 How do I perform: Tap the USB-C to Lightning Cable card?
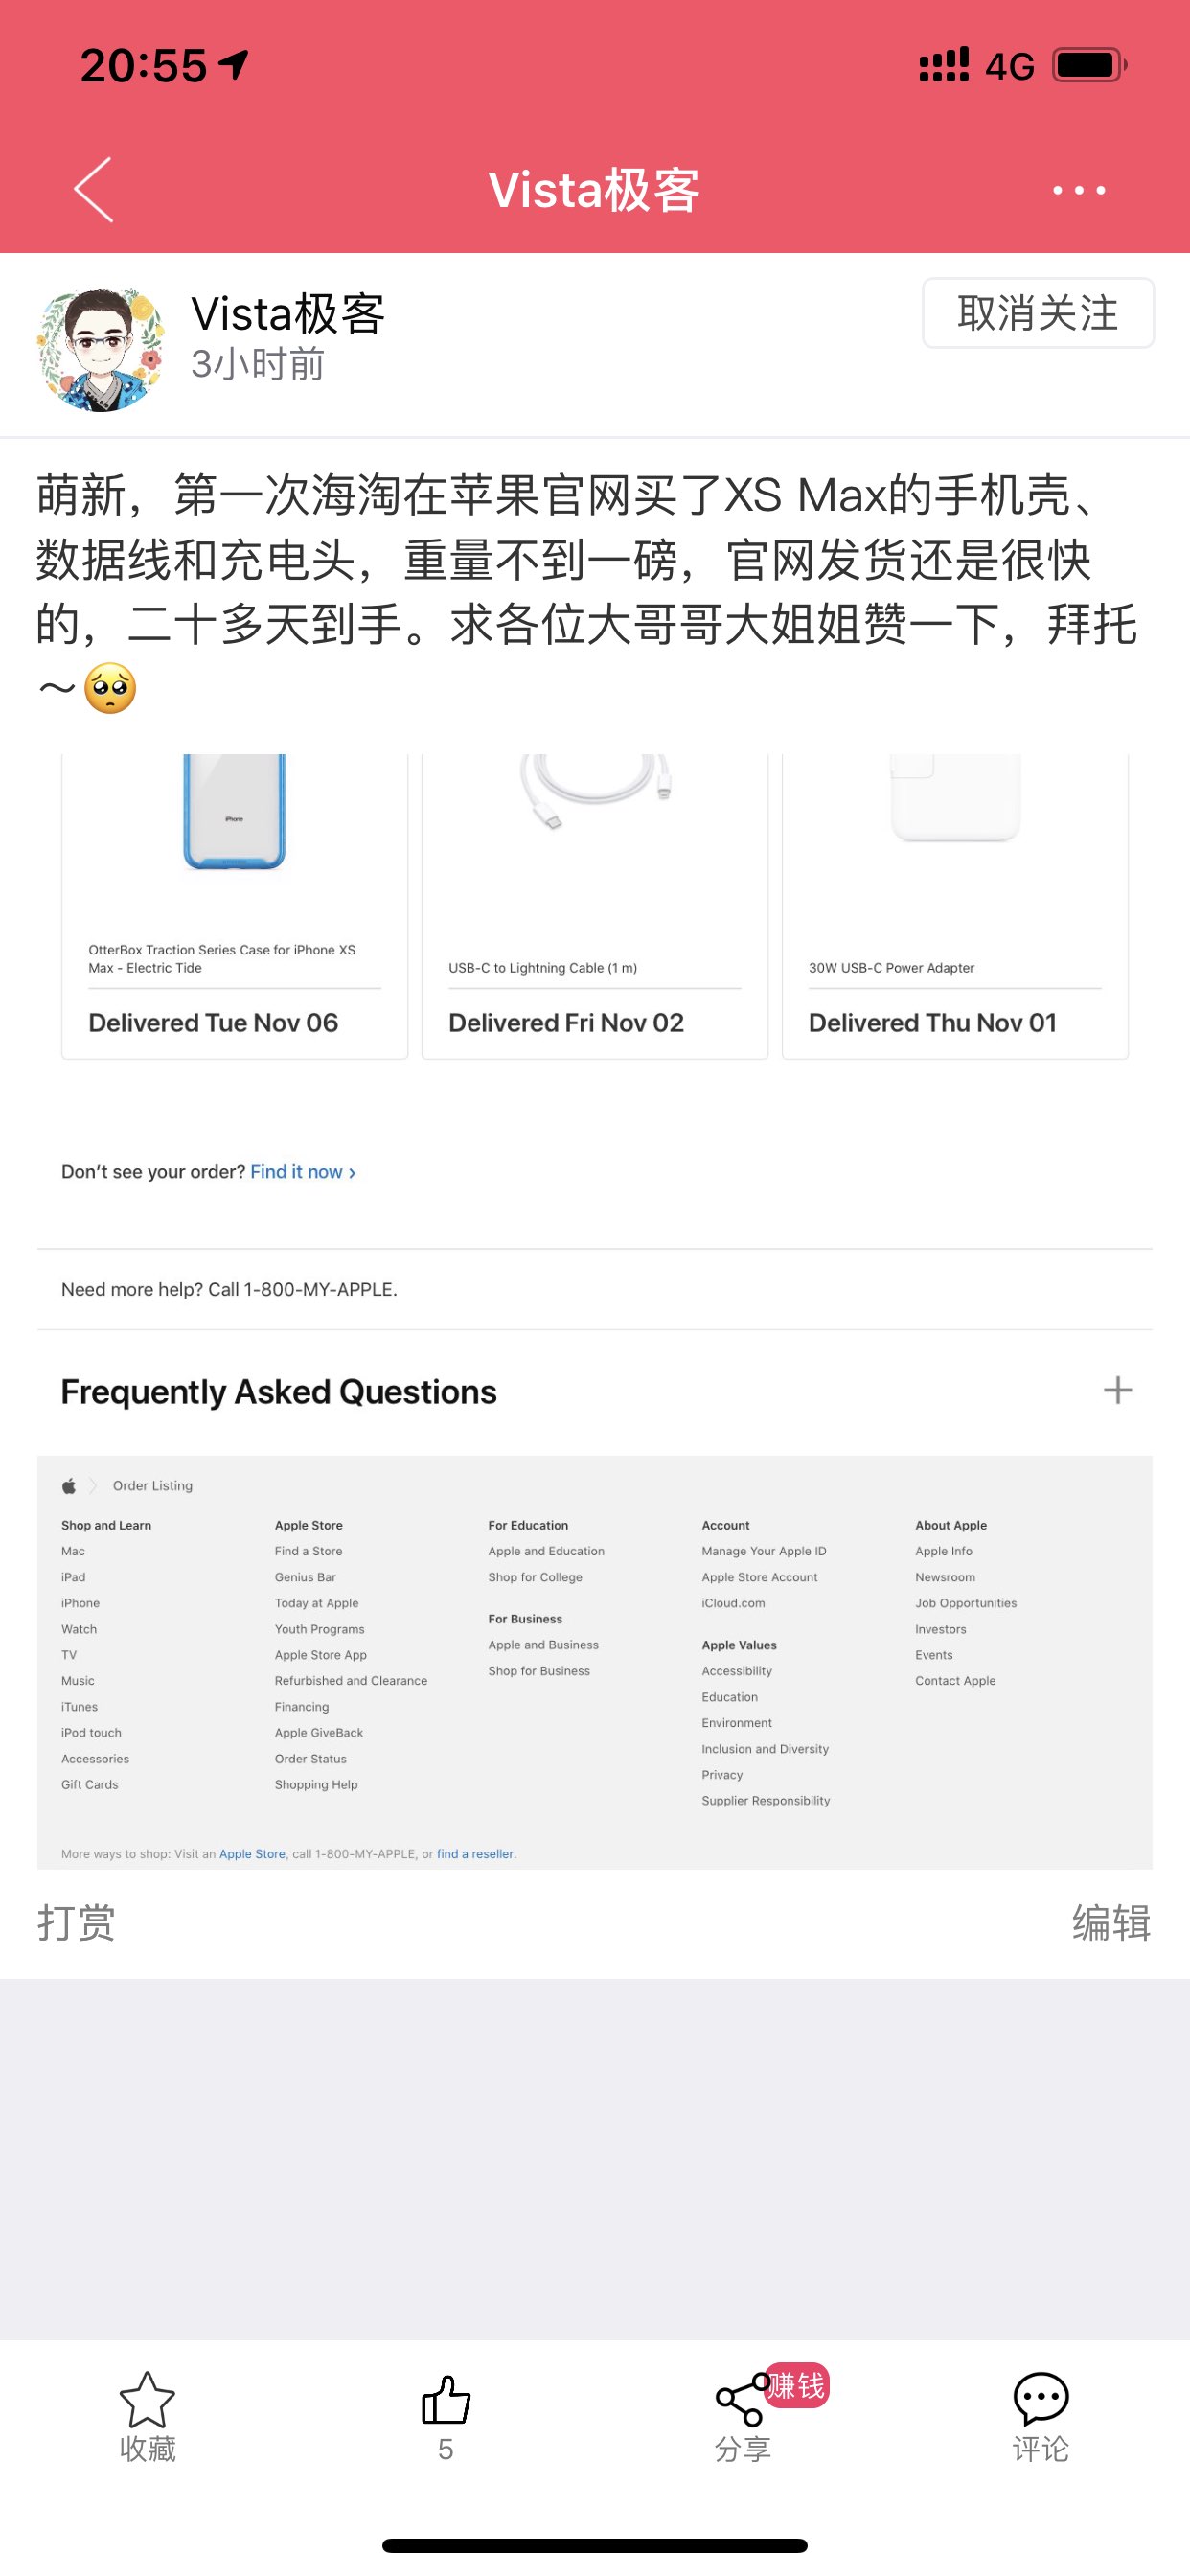pyautogui.click(x=595, y=906)
